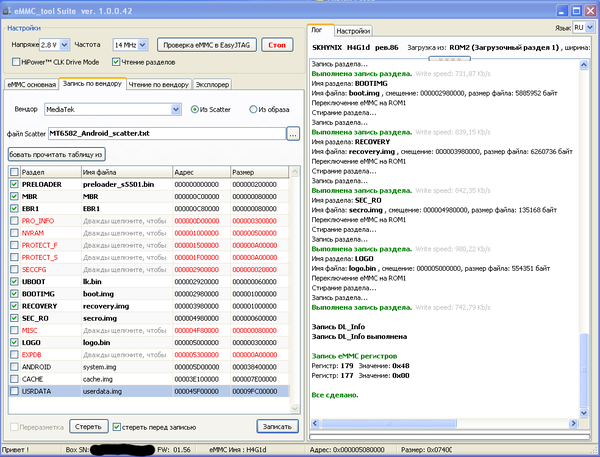Toggle the Чтение разделов checkbox
The width and height of the screenshot is (600, 457).
[x=117, y=62]
